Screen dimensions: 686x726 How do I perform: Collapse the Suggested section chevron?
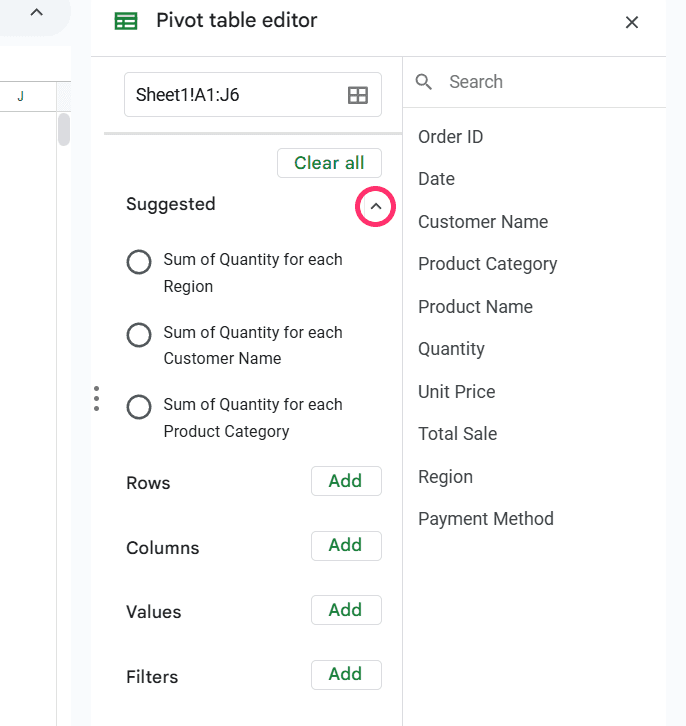[375, 207]
